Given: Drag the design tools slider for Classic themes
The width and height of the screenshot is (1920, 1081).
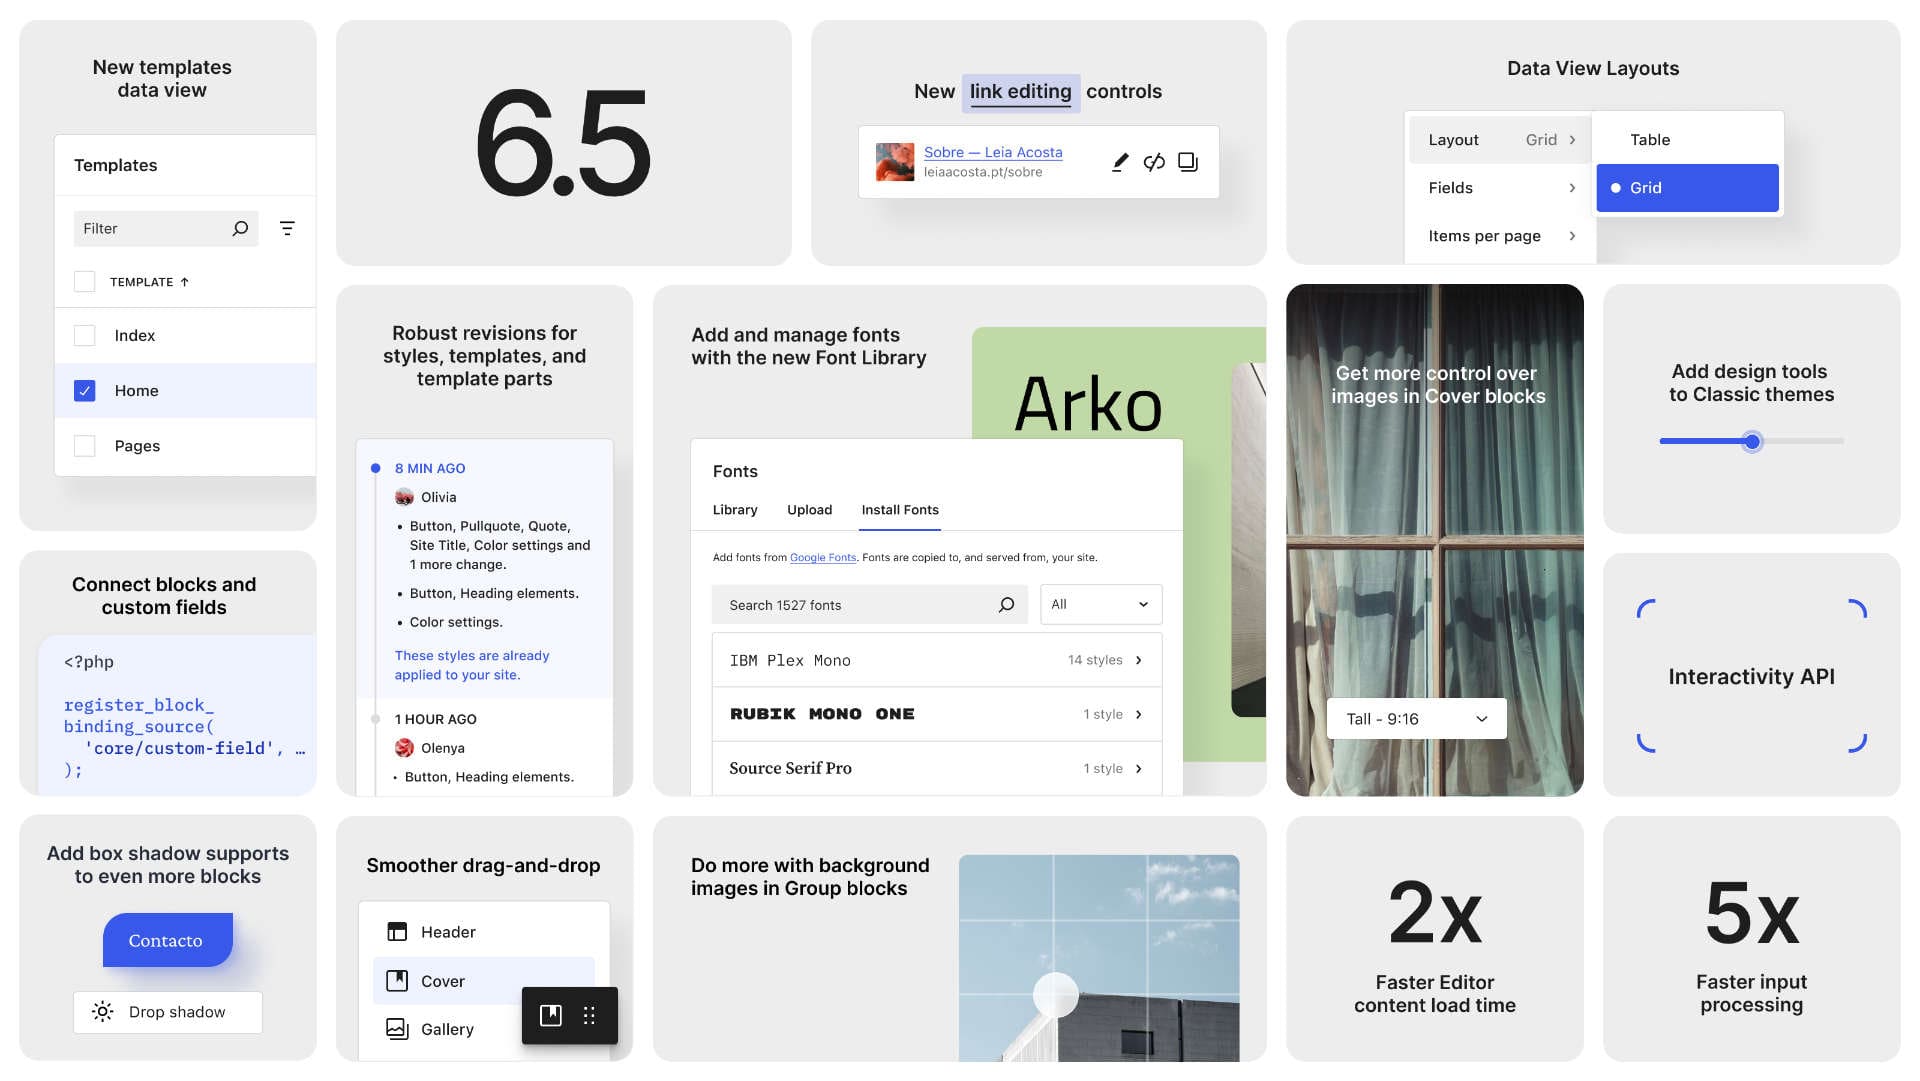Looking at the screenshot, I should coord(1751,442).
